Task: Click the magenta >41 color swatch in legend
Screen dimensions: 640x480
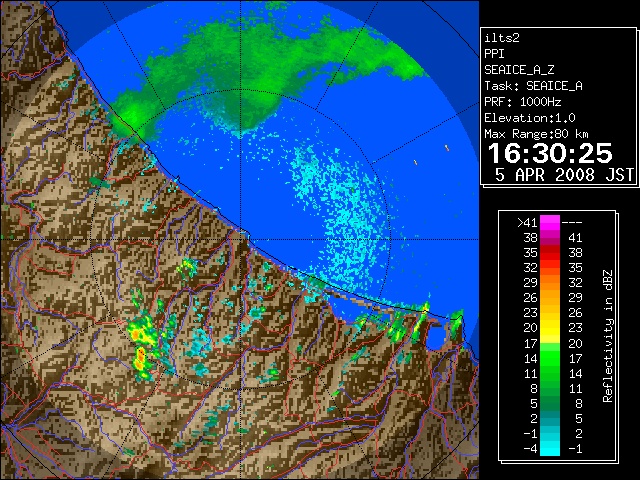Action: 550,222
